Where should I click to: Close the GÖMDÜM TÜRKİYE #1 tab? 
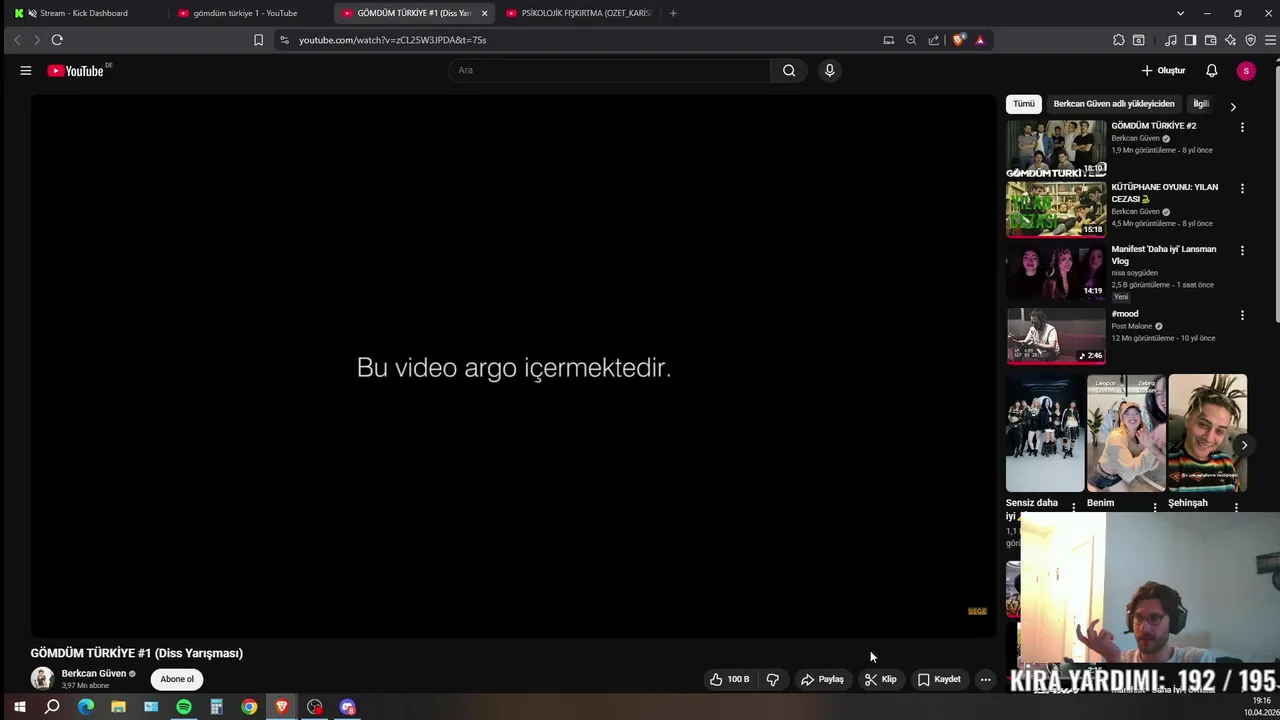(x=484, y=13)
